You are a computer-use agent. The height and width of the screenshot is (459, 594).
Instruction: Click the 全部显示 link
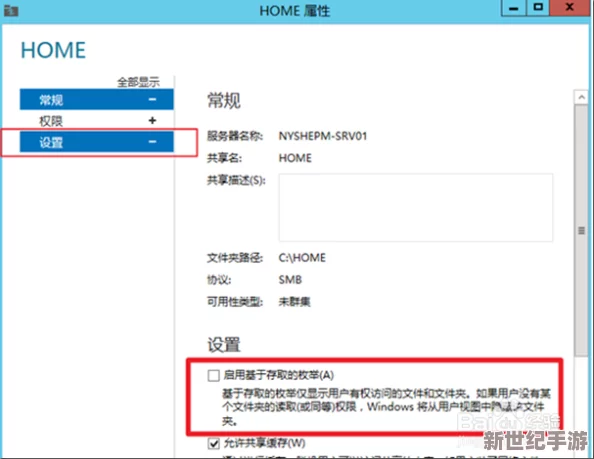click(138, 82)
